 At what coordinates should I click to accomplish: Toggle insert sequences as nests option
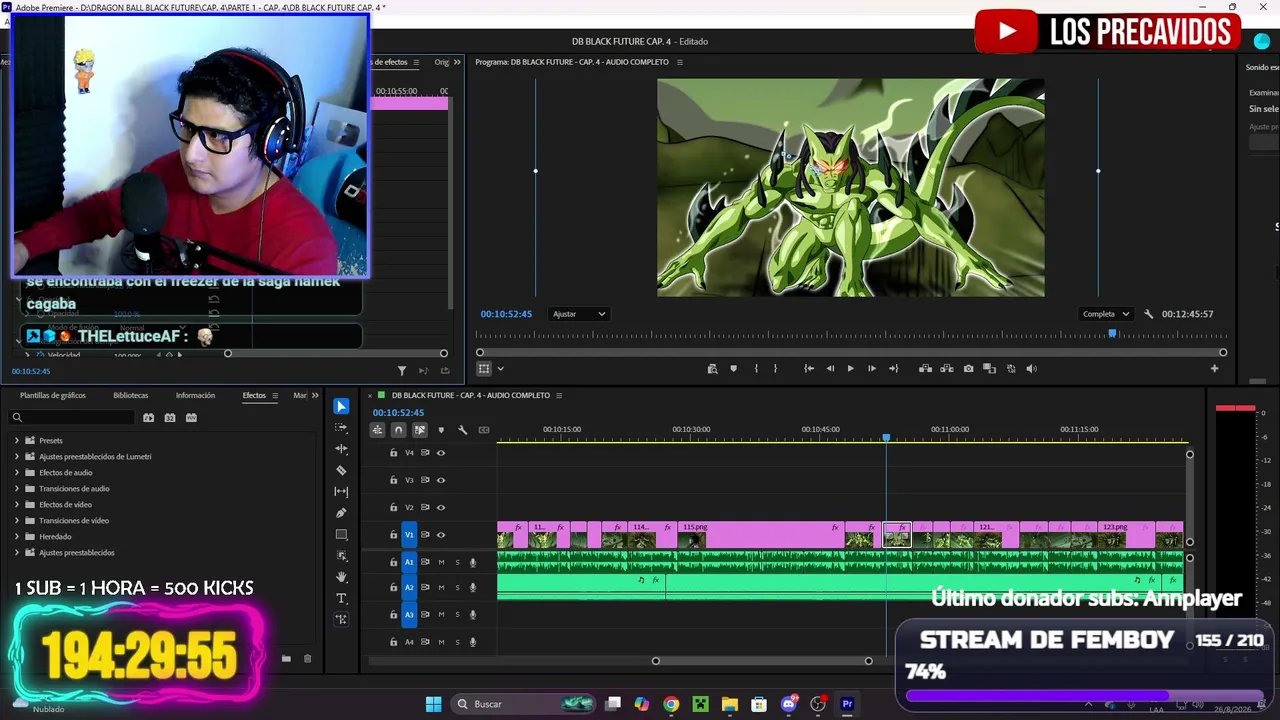click(377, 430)
